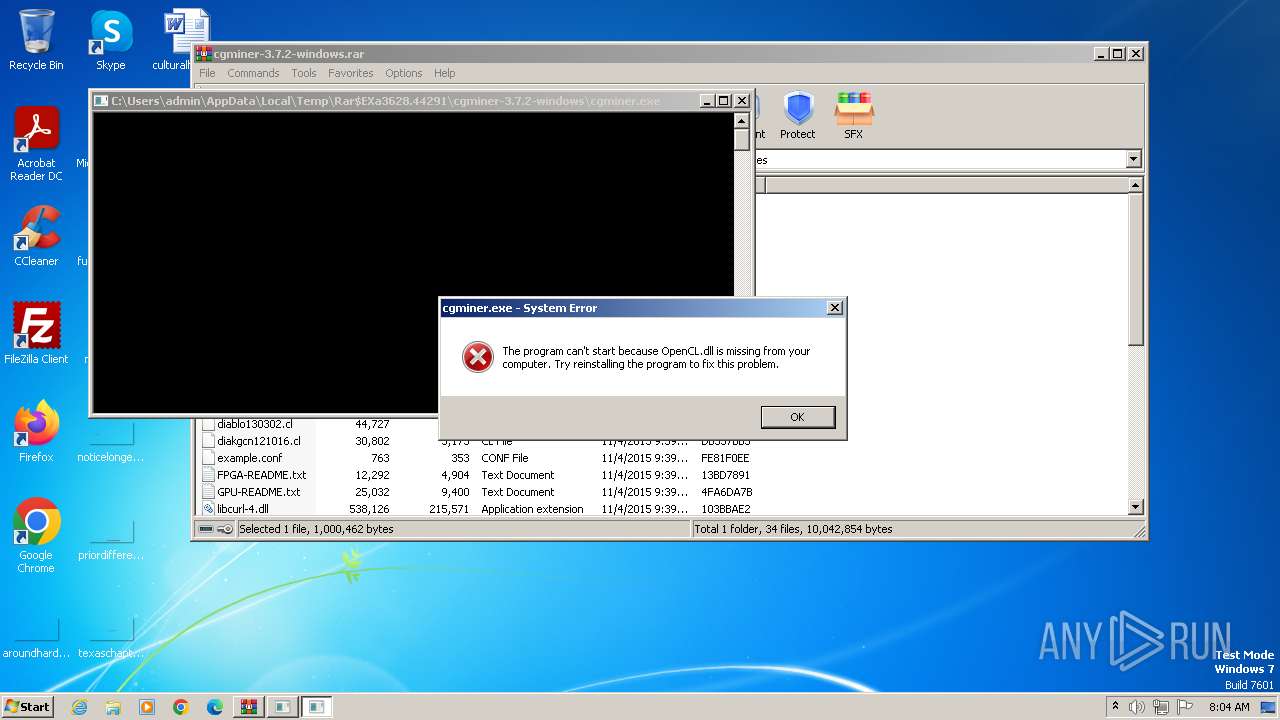The image size is (1280, 720).
Task: Click the Start button
Action: pos(28,706)
